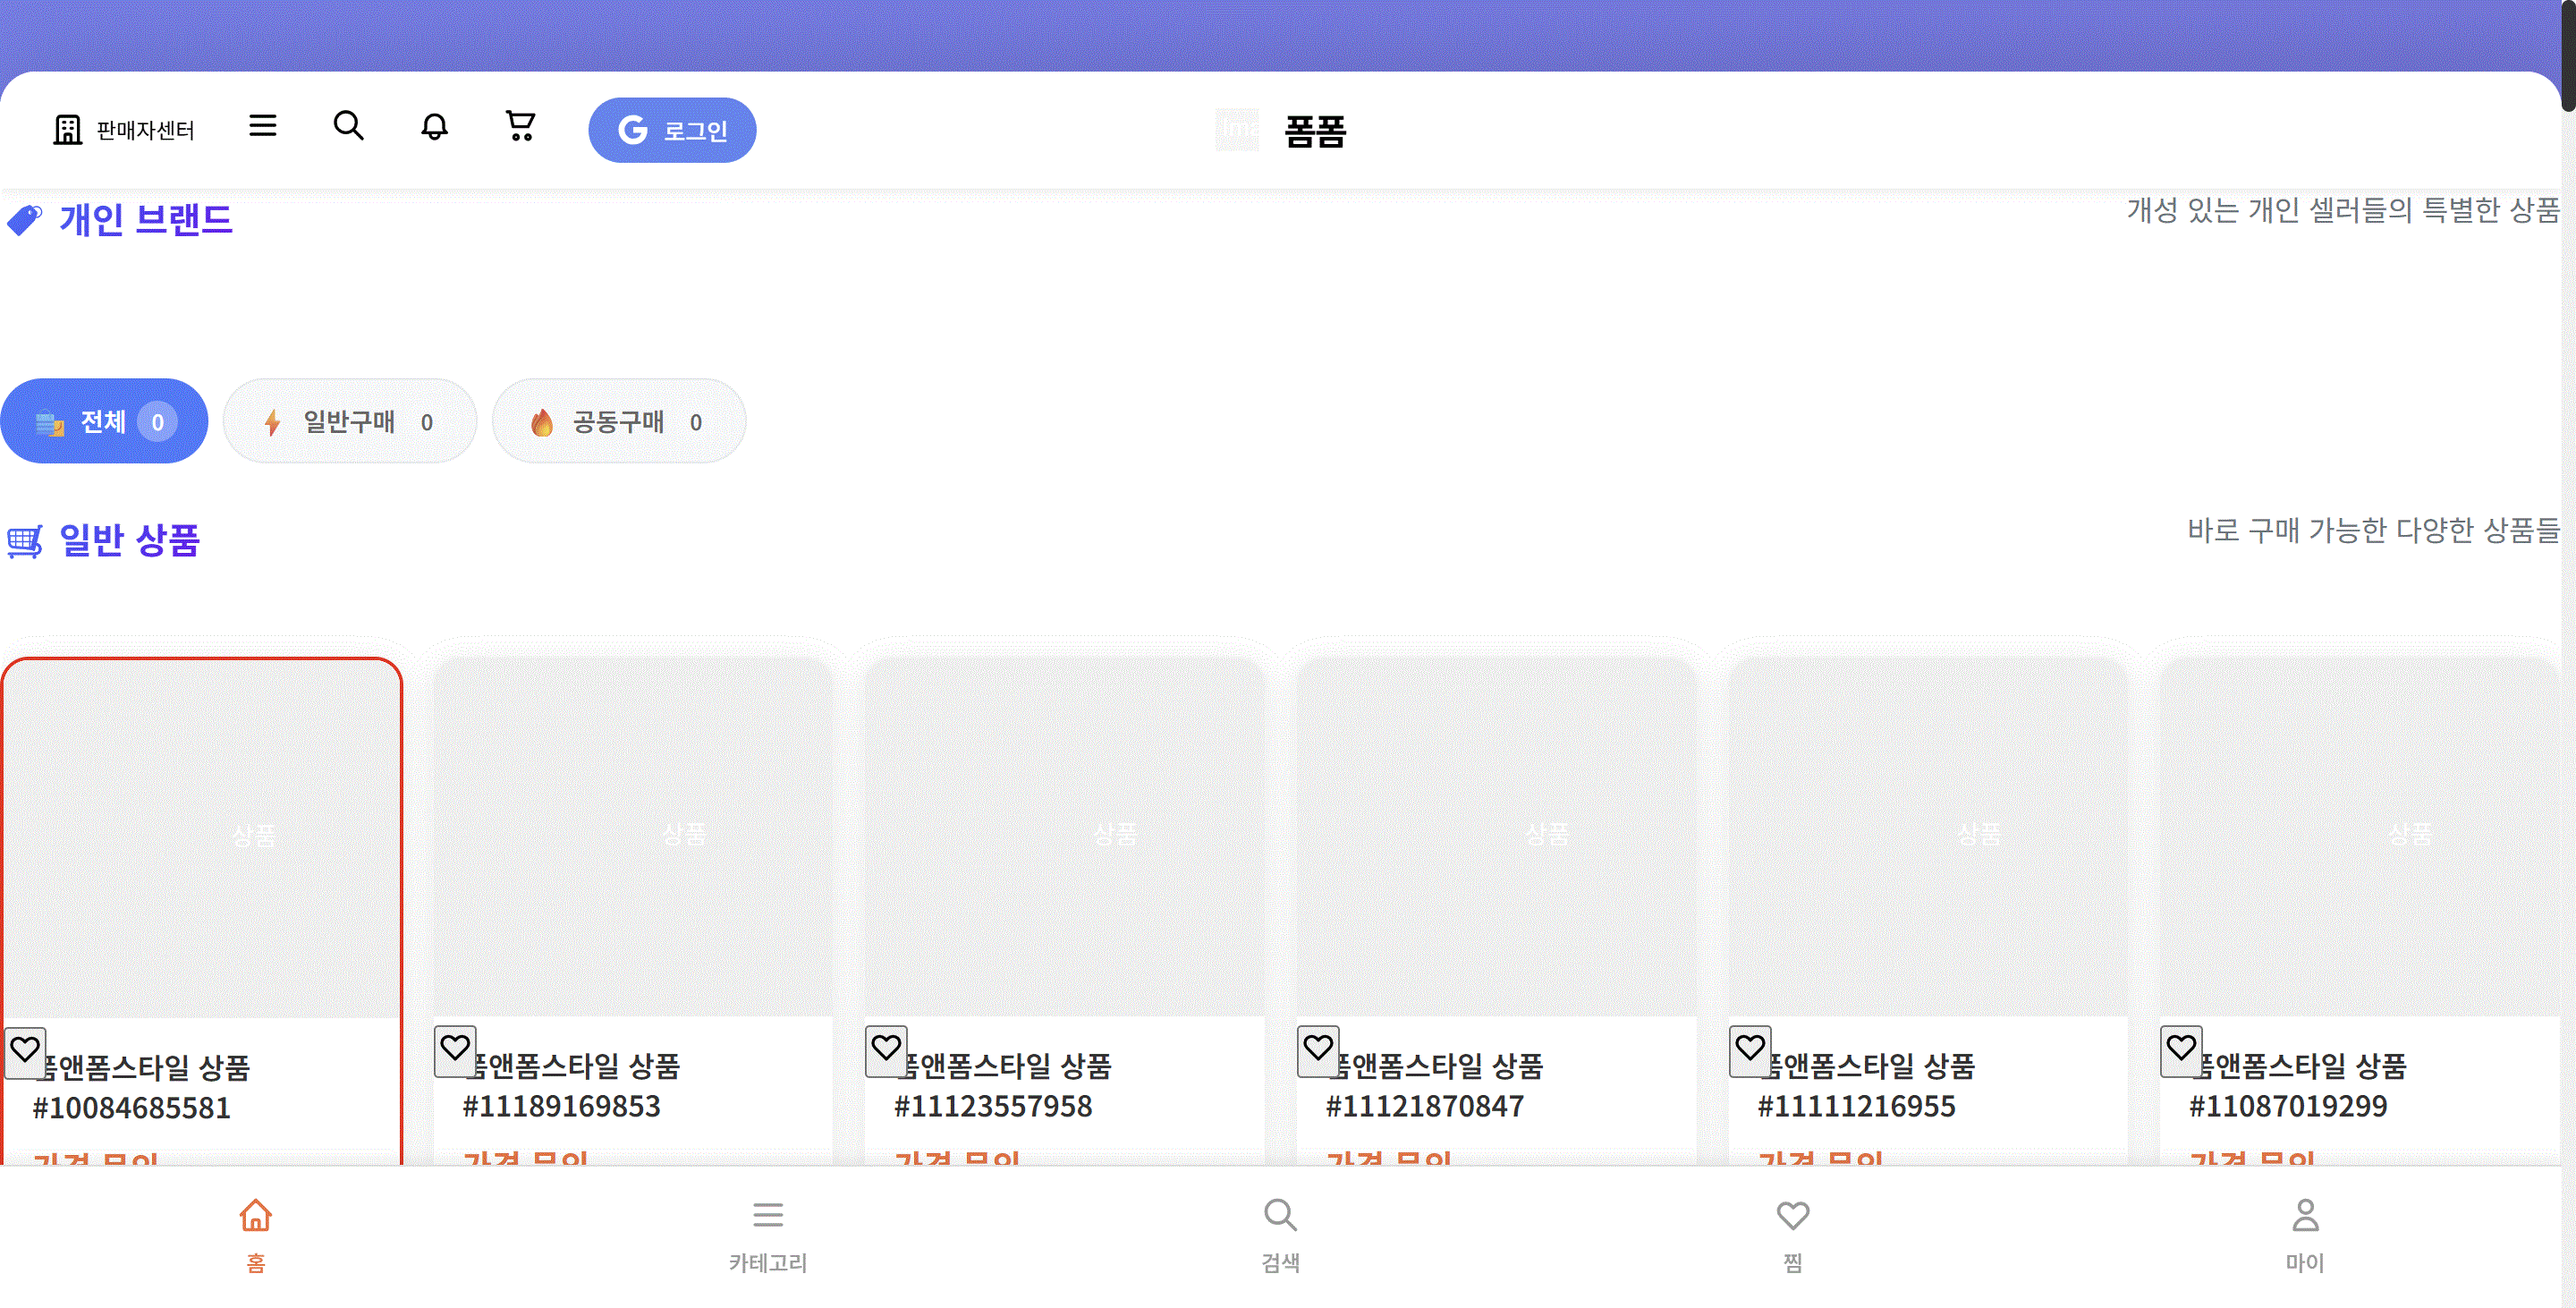
Task: Select the 공동구매 filter tab
Action: coord(618,421)
